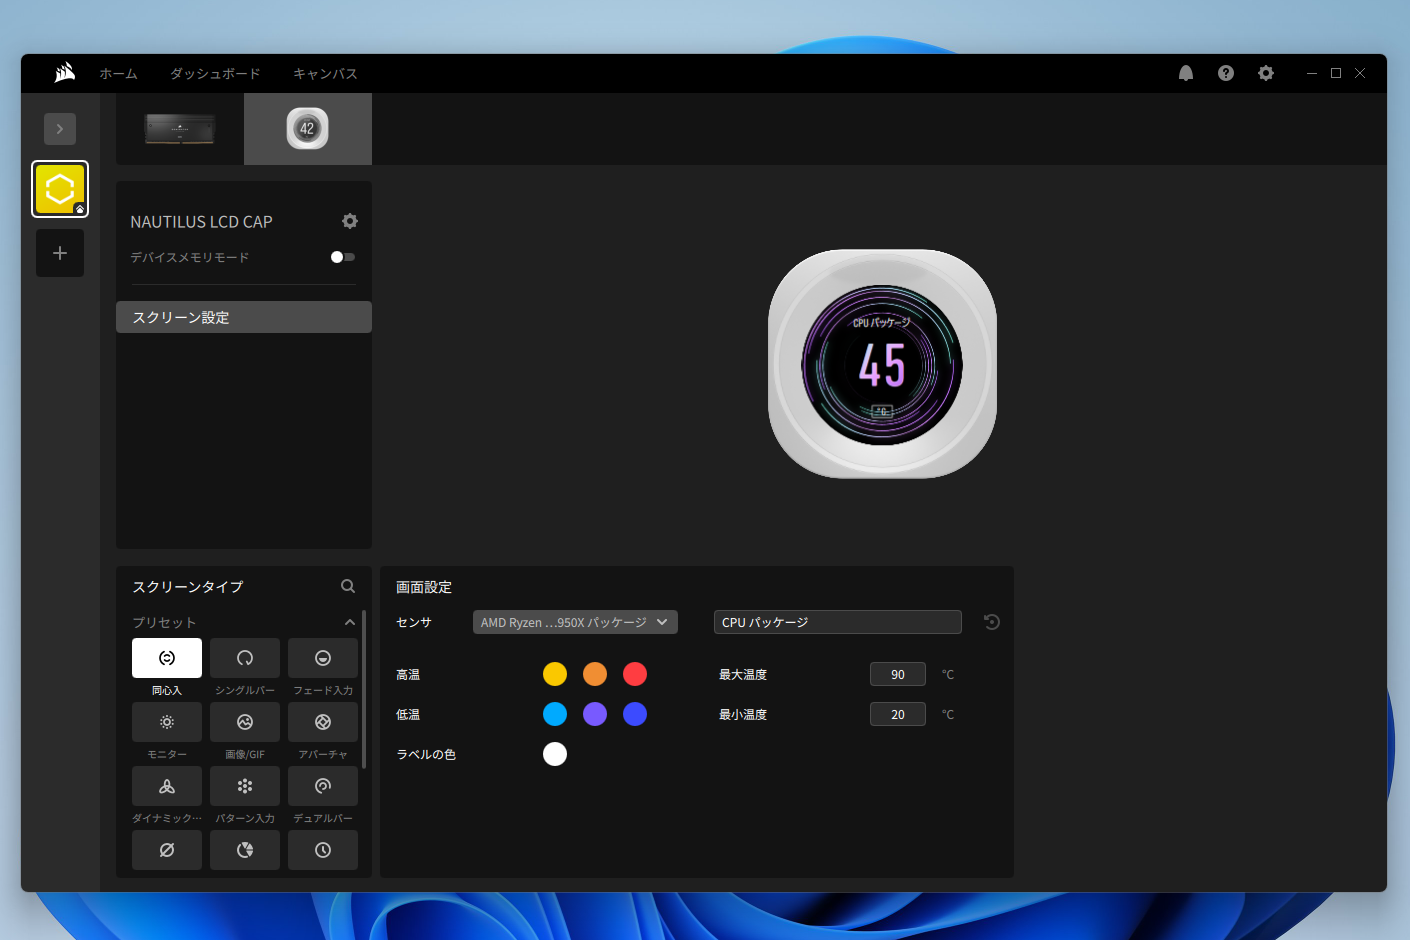Open the ホーム tab

pos(119,74)
